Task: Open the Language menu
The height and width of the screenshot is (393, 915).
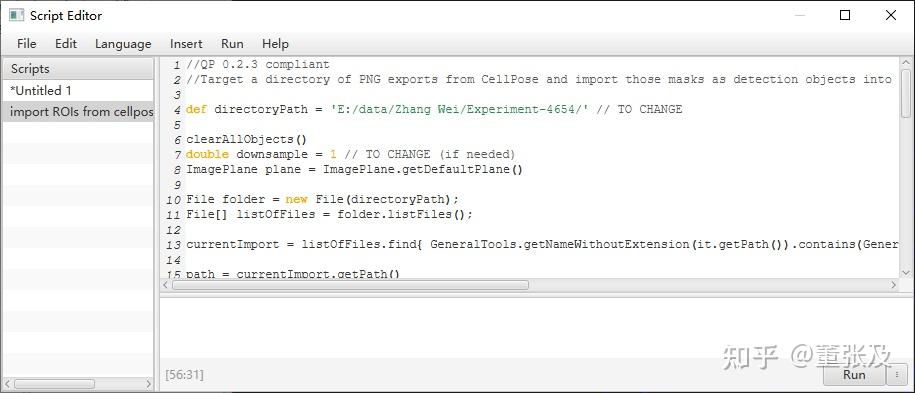Action: (x=123, y=44)
